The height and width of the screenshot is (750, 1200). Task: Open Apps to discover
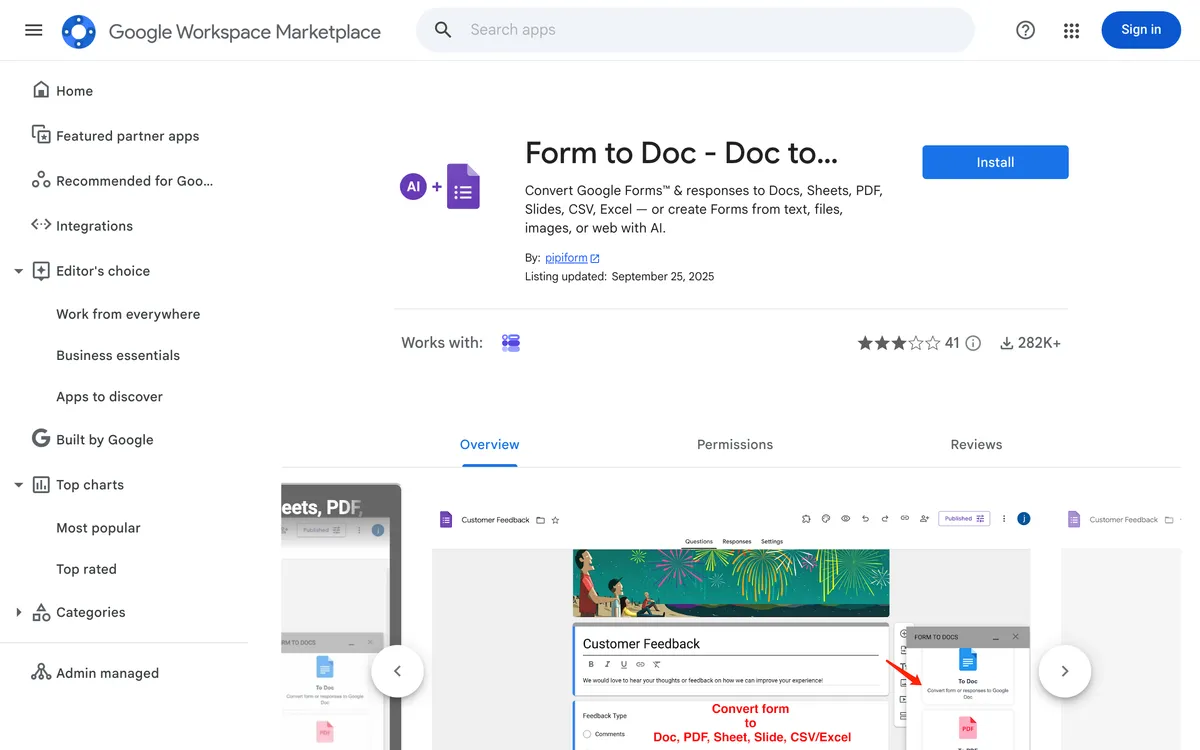109,396
